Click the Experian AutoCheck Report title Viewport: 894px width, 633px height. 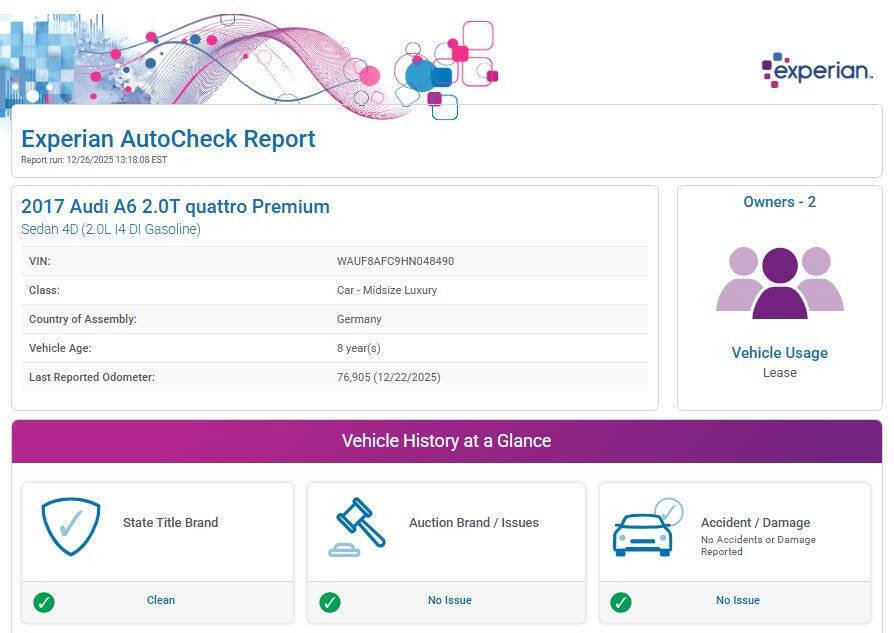[x=168, y=139]
